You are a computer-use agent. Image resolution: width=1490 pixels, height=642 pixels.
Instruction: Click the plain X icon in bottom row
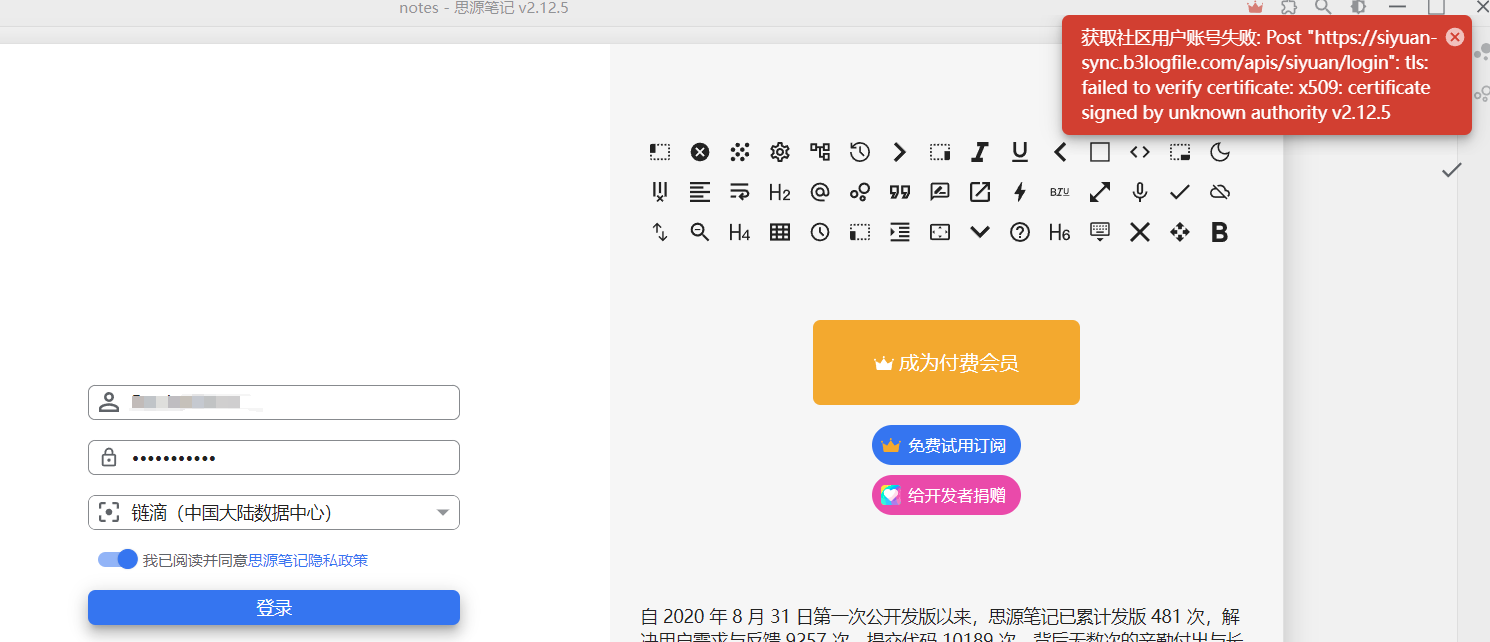(1140, 232)
